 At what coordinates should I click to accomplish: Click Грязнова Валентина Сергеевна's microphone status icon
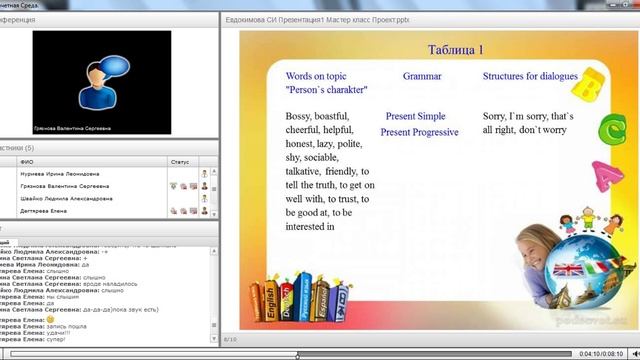[x=173, y=186]
